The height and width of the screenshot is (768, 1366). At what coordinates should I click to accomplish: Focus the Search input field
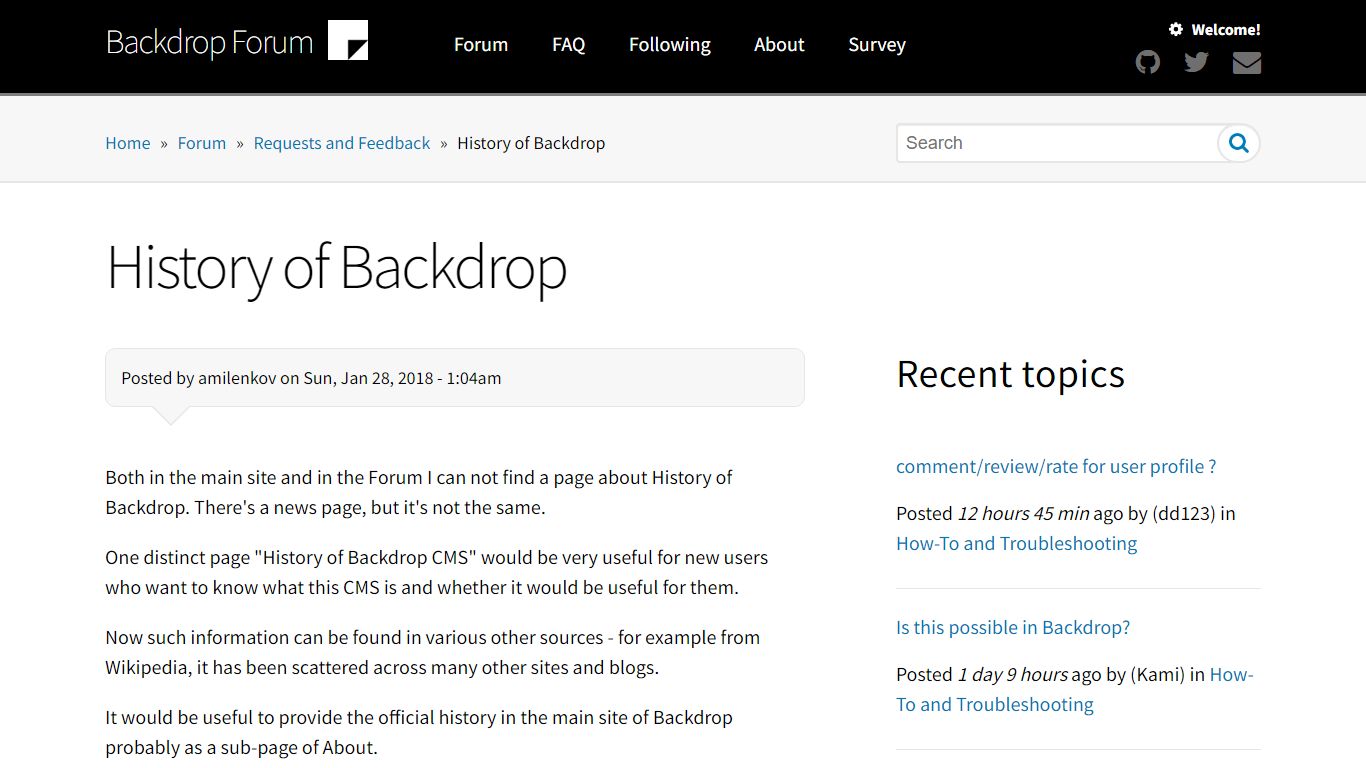[1057, 143]
